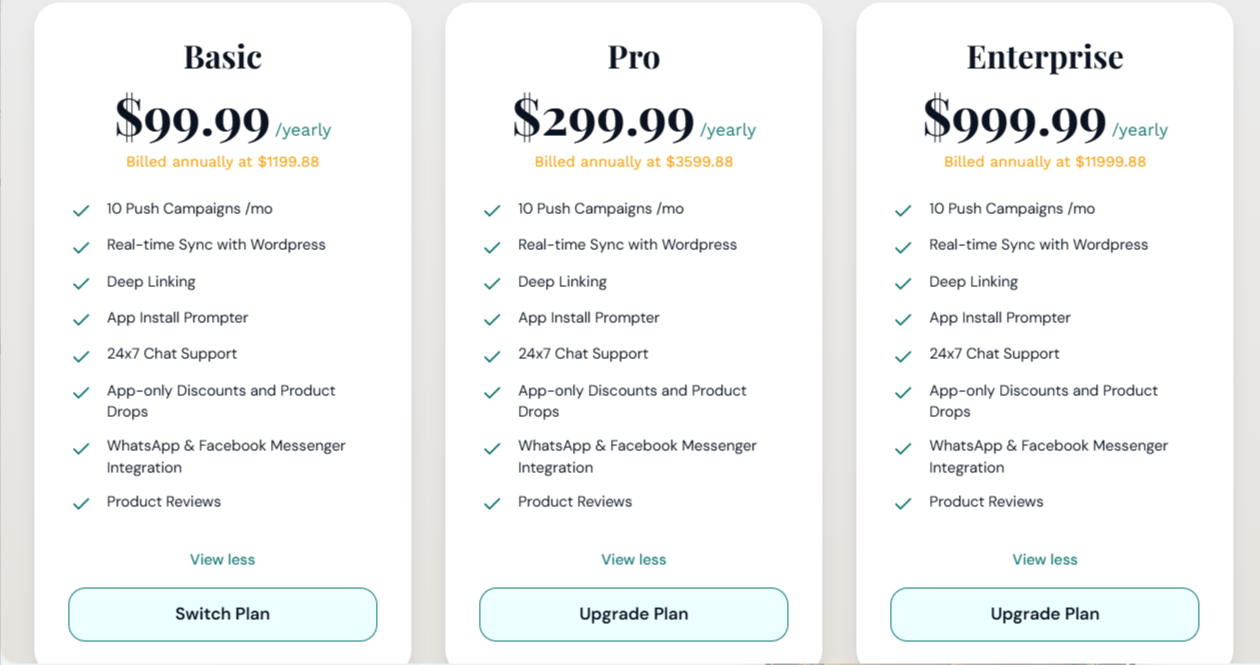Click checkmark next to Basic Deep Linking

(81, 283)
